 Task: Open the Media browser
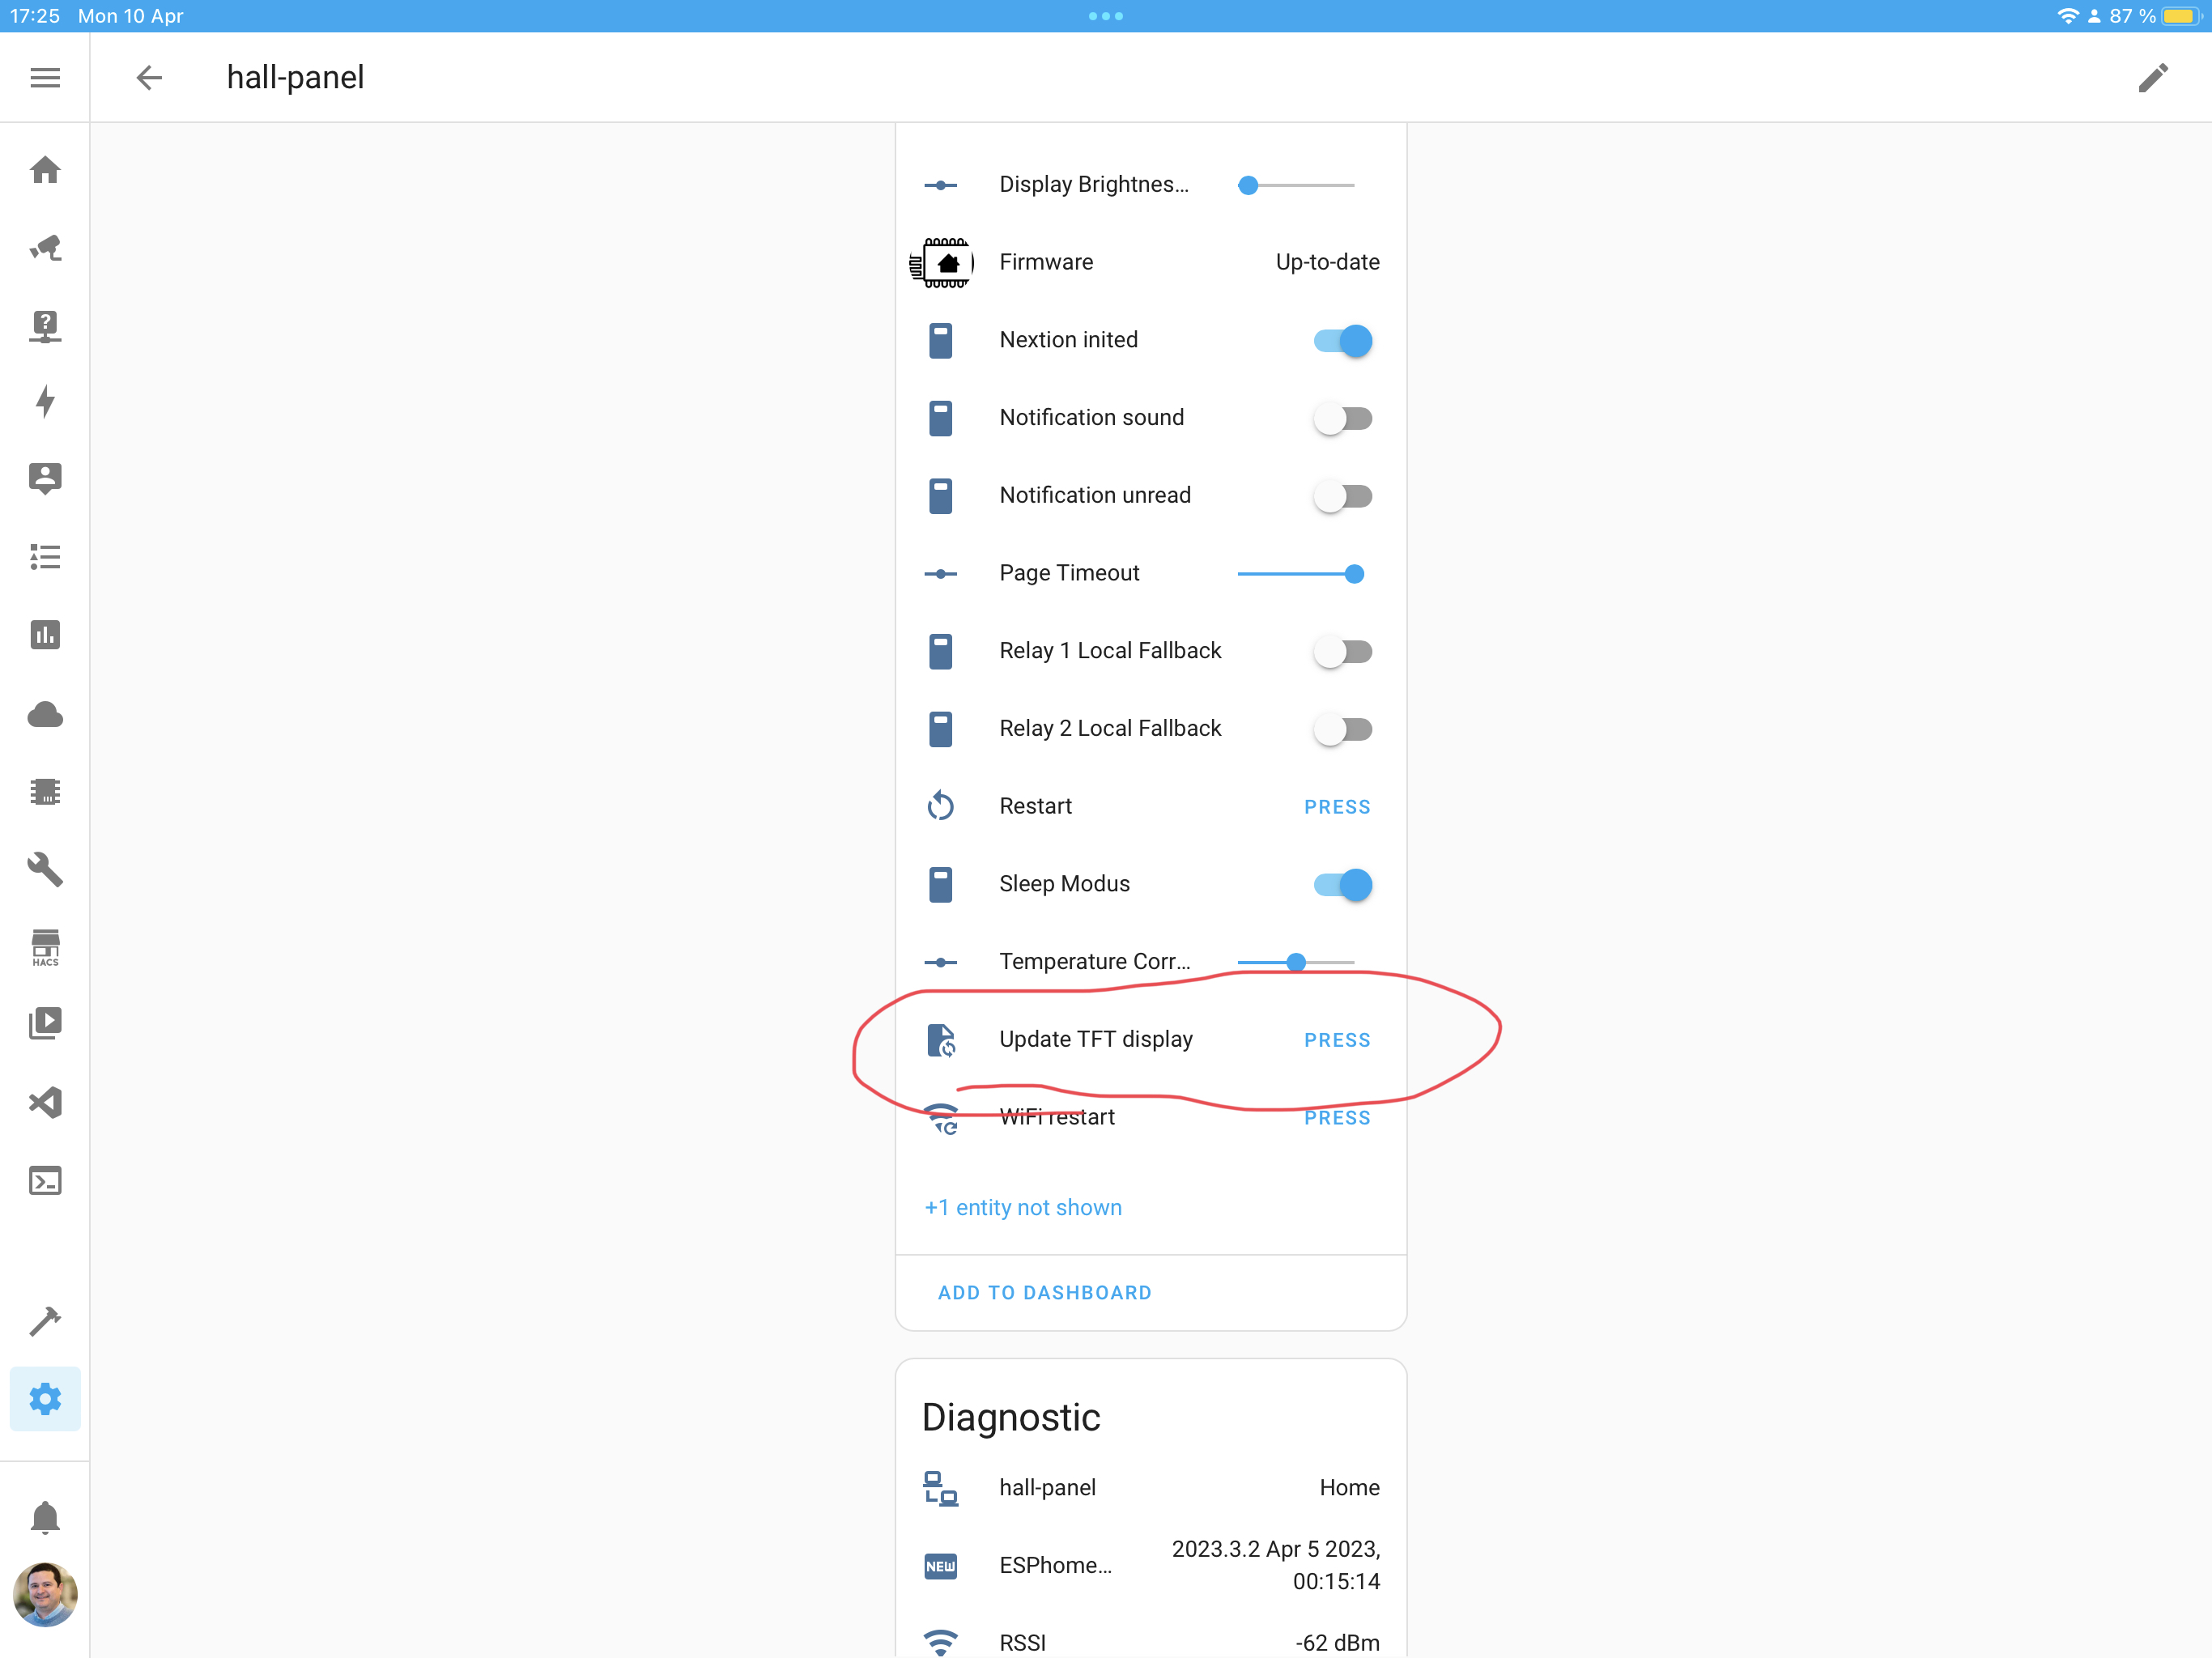click(46, 1022)
